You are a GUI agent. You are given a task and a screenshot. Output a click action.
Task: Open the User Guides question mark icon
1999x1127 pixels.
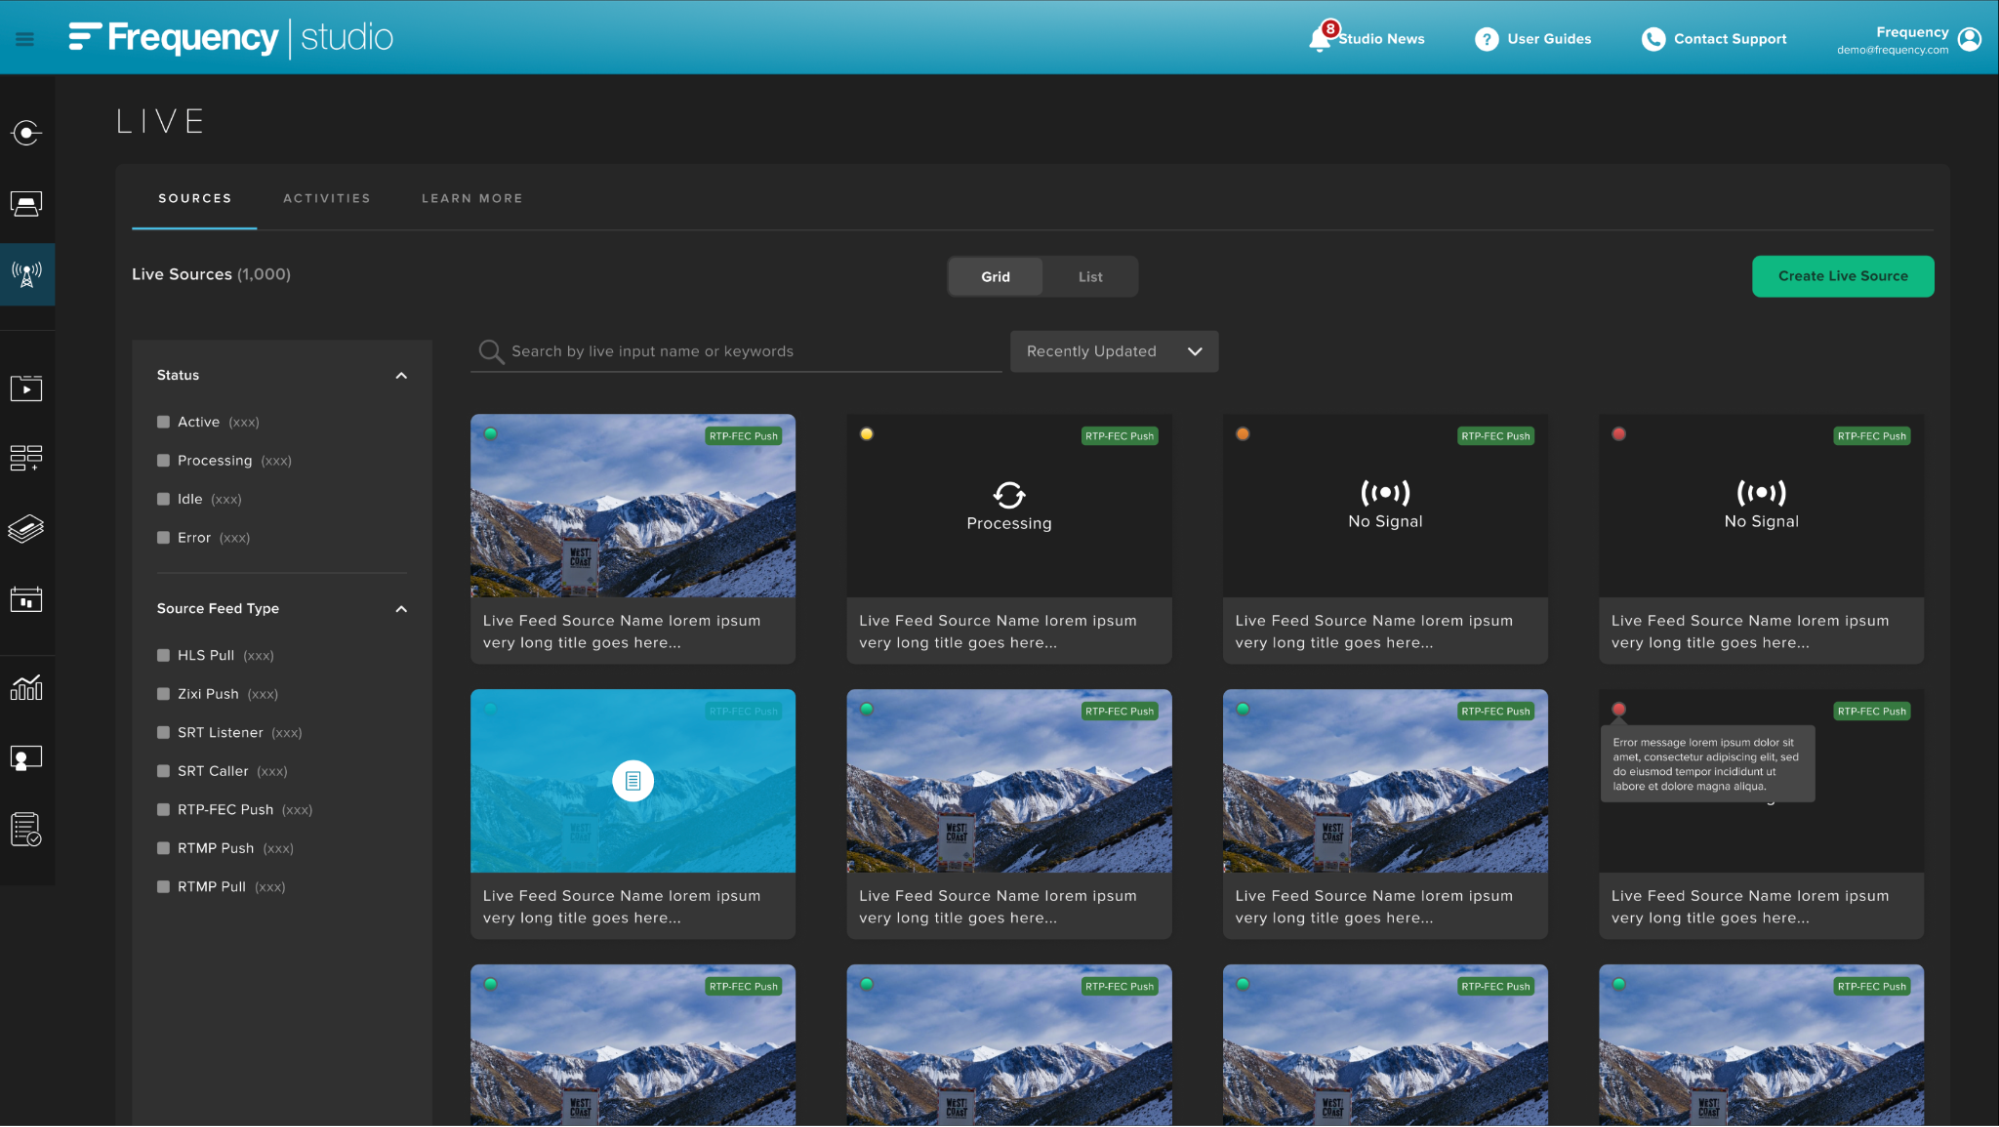click(1486, 39)
